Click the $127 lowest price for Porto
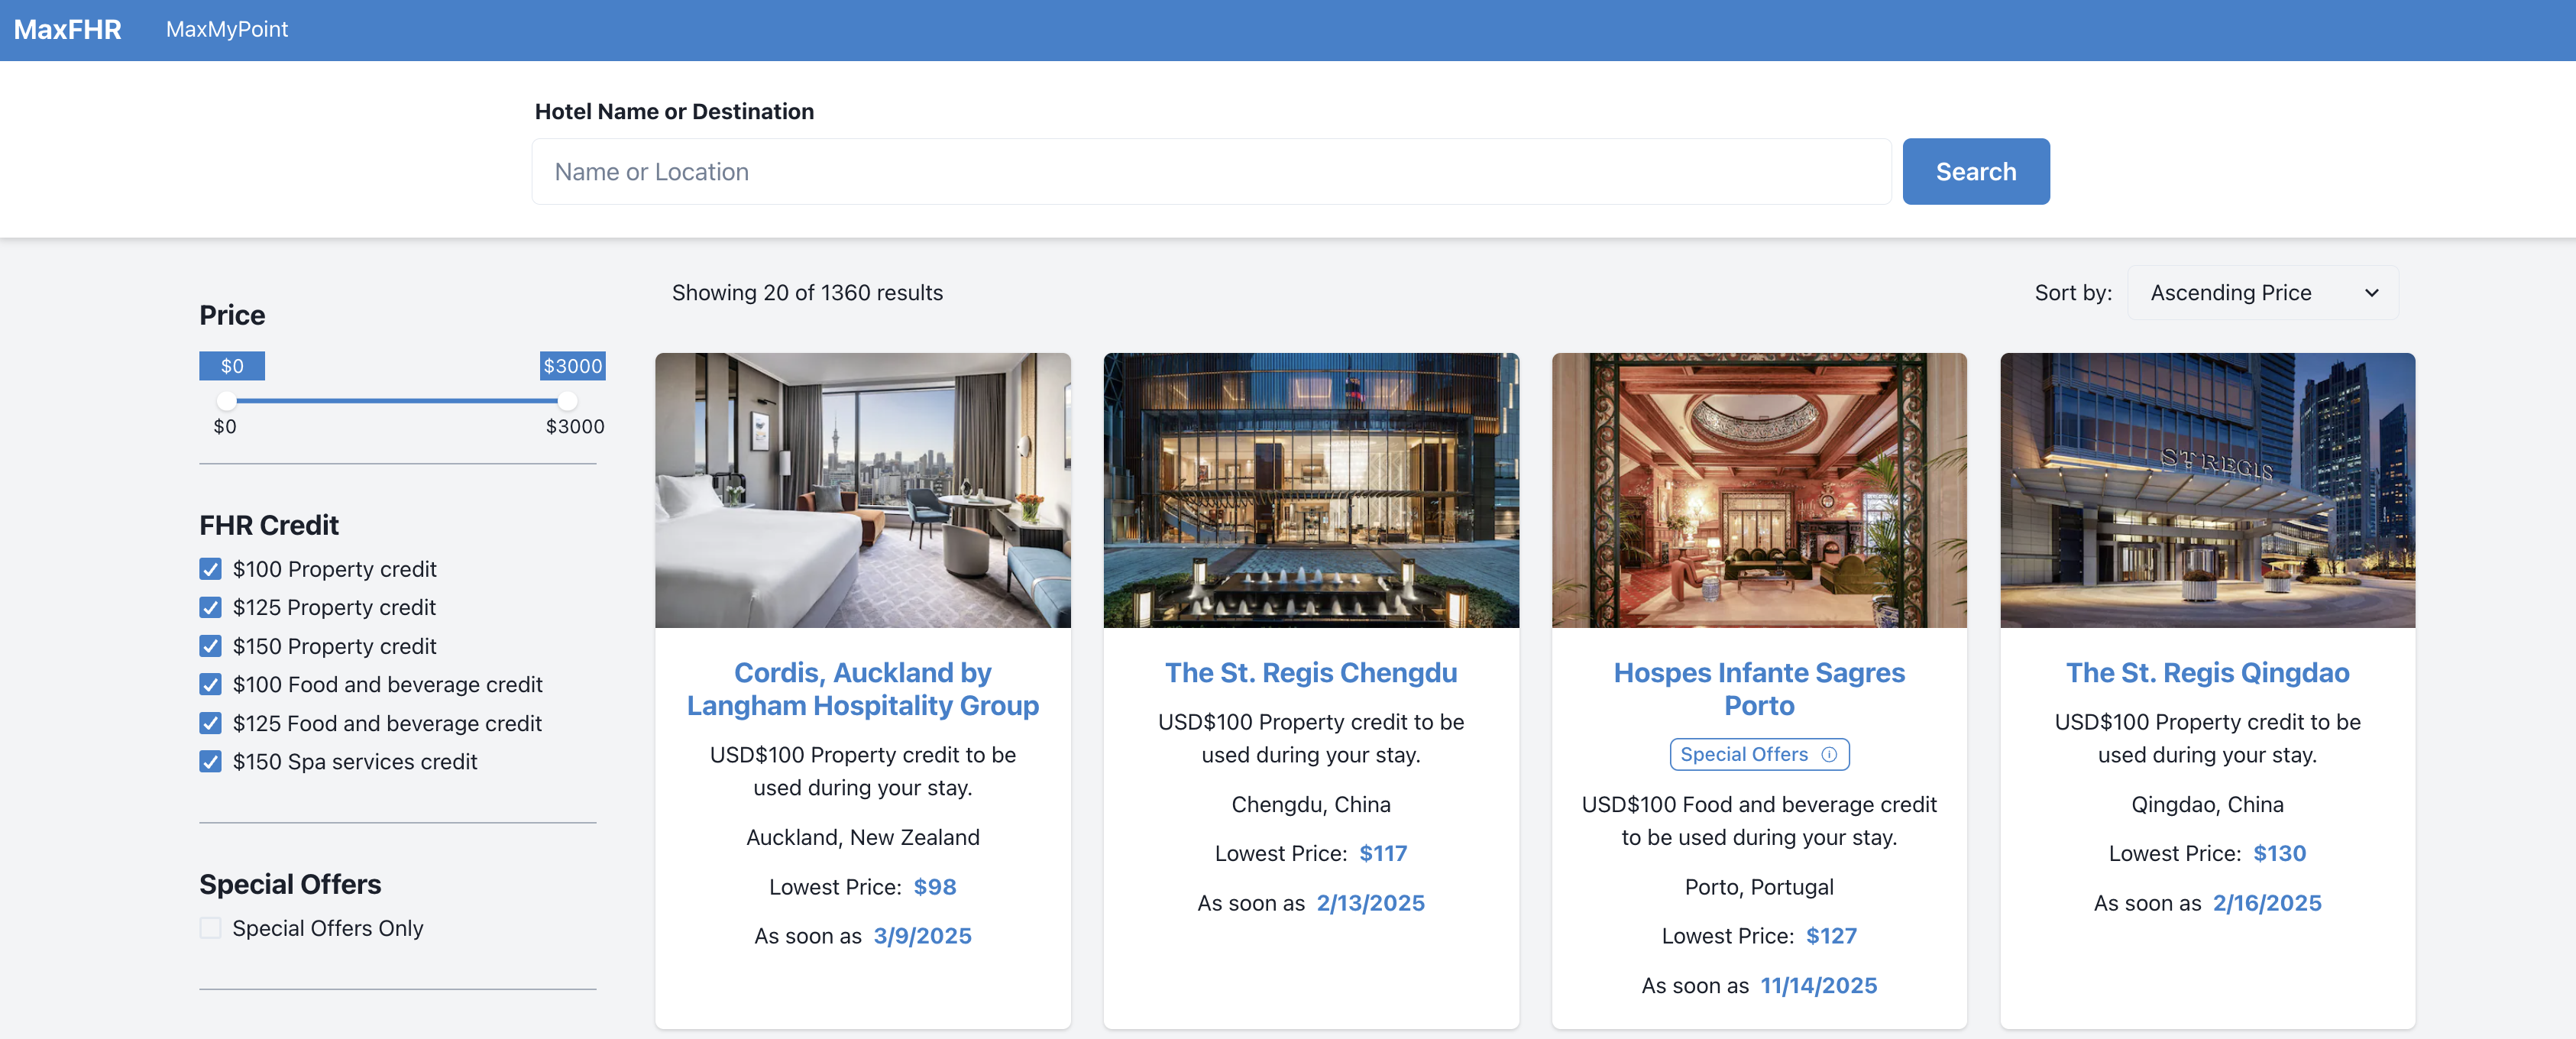Screen dimensions: 2576x1039 [x=1830, y=936]
